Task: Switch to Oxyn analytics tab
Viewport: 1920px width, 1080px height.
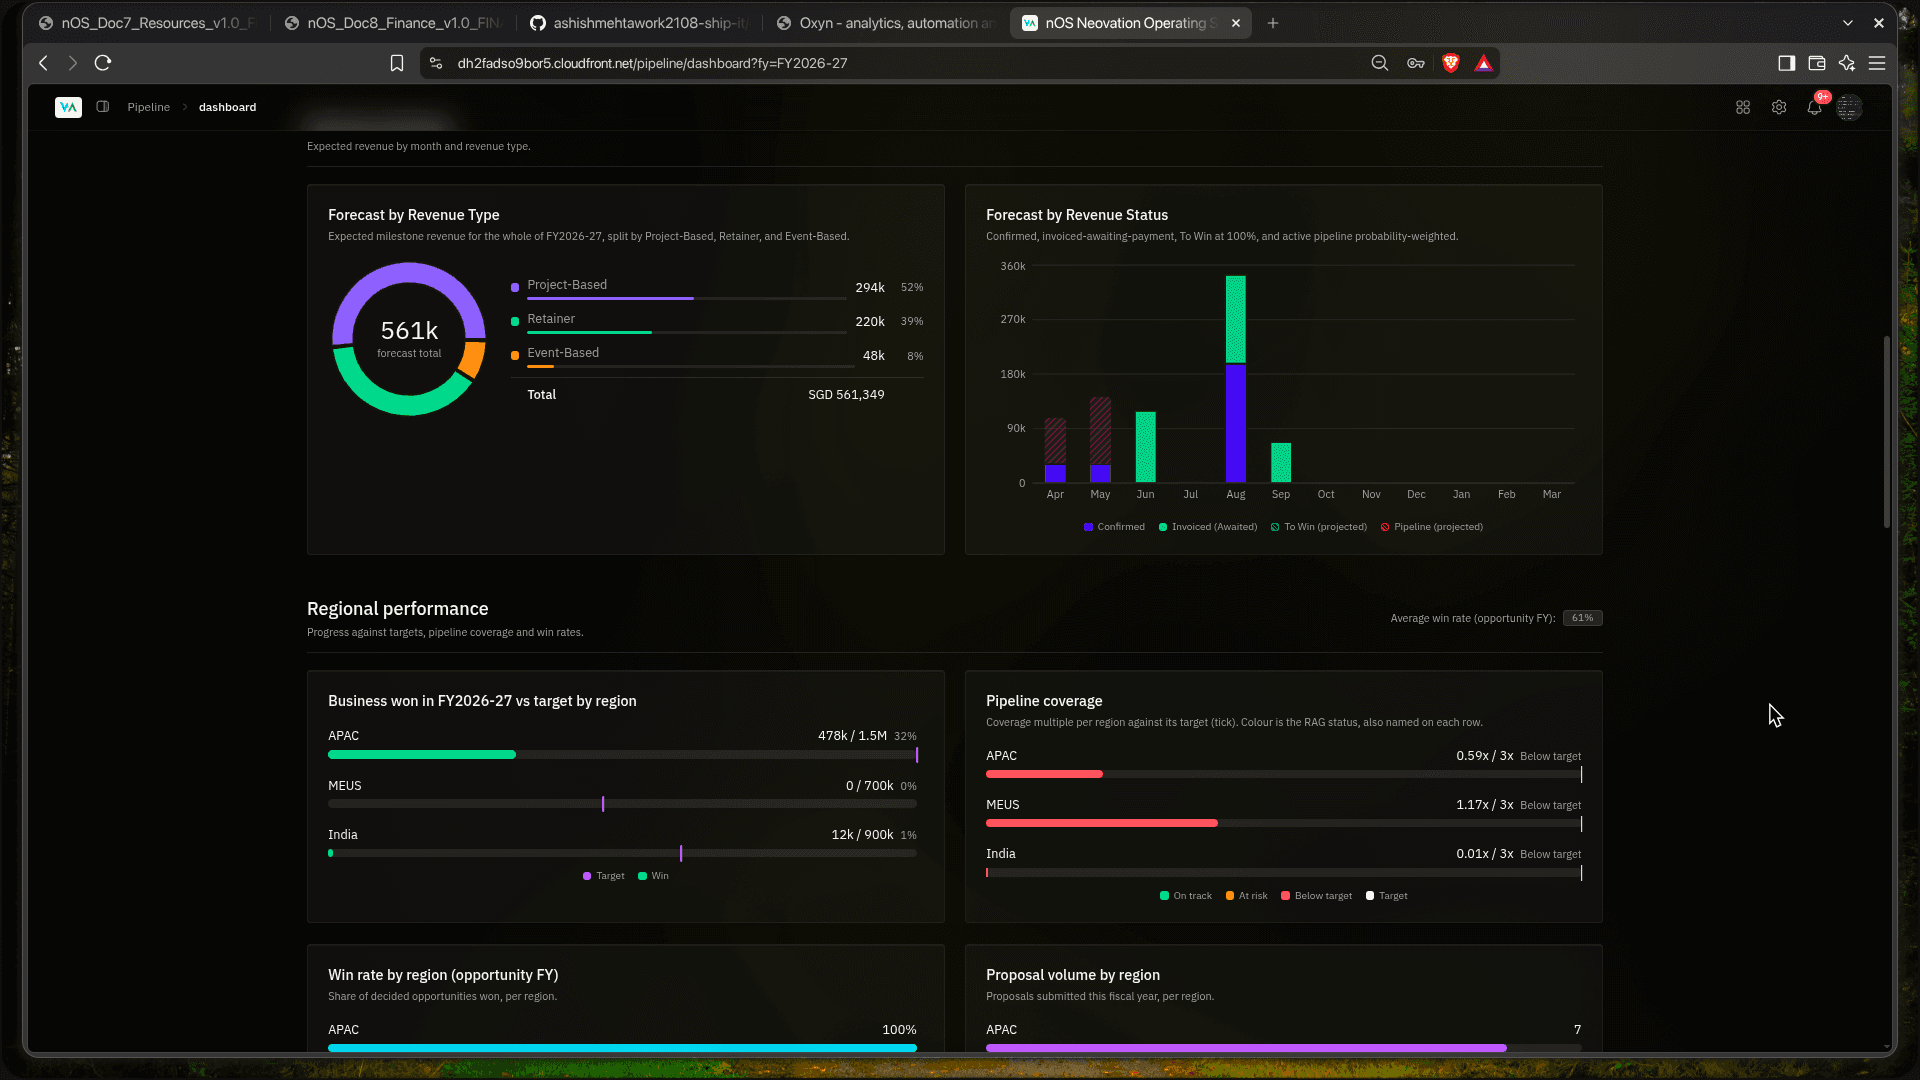Action: click(x=886, y=23)
